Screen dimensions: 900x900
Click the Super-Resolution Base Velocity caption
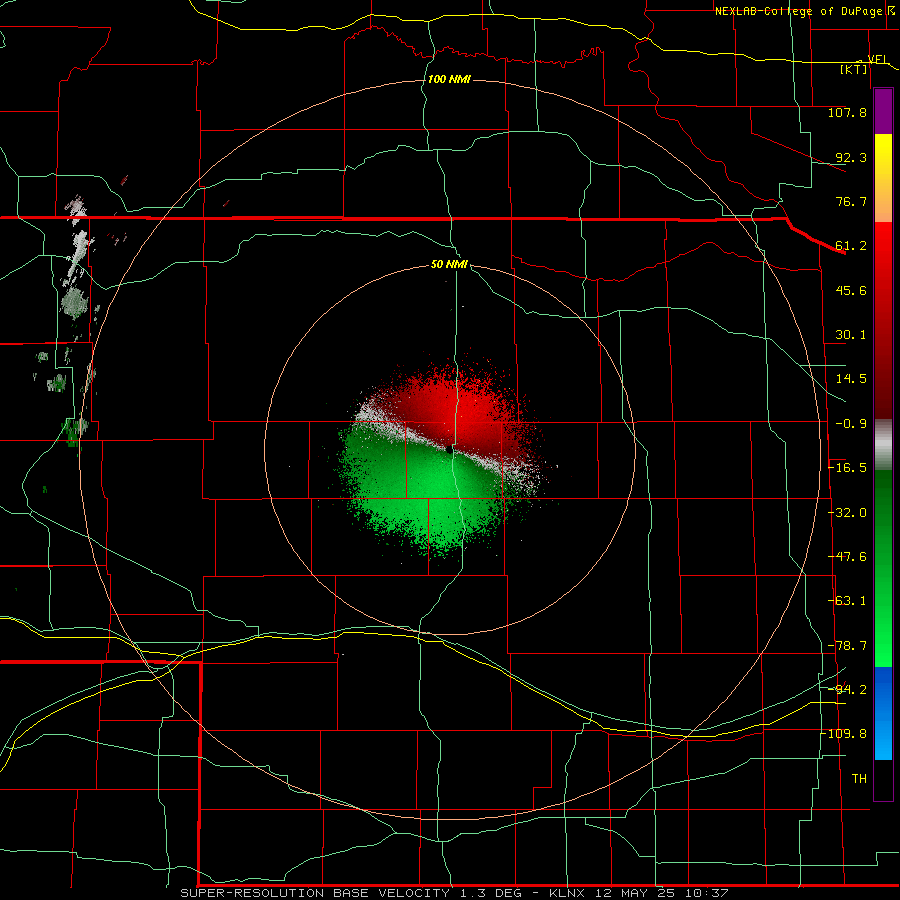point(454,893)
